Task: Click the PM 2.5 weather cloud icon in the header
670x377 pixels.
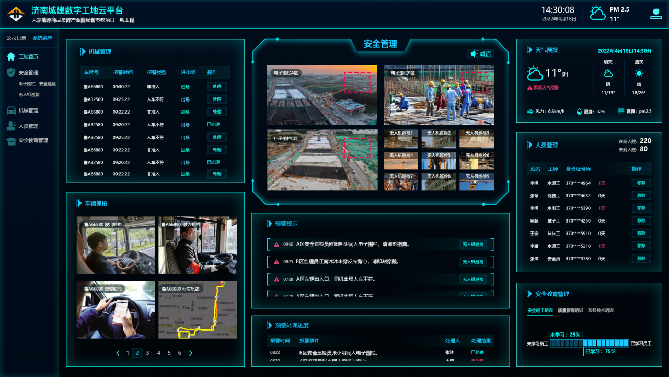Action: pyautogui.click(x=597, y=13)
